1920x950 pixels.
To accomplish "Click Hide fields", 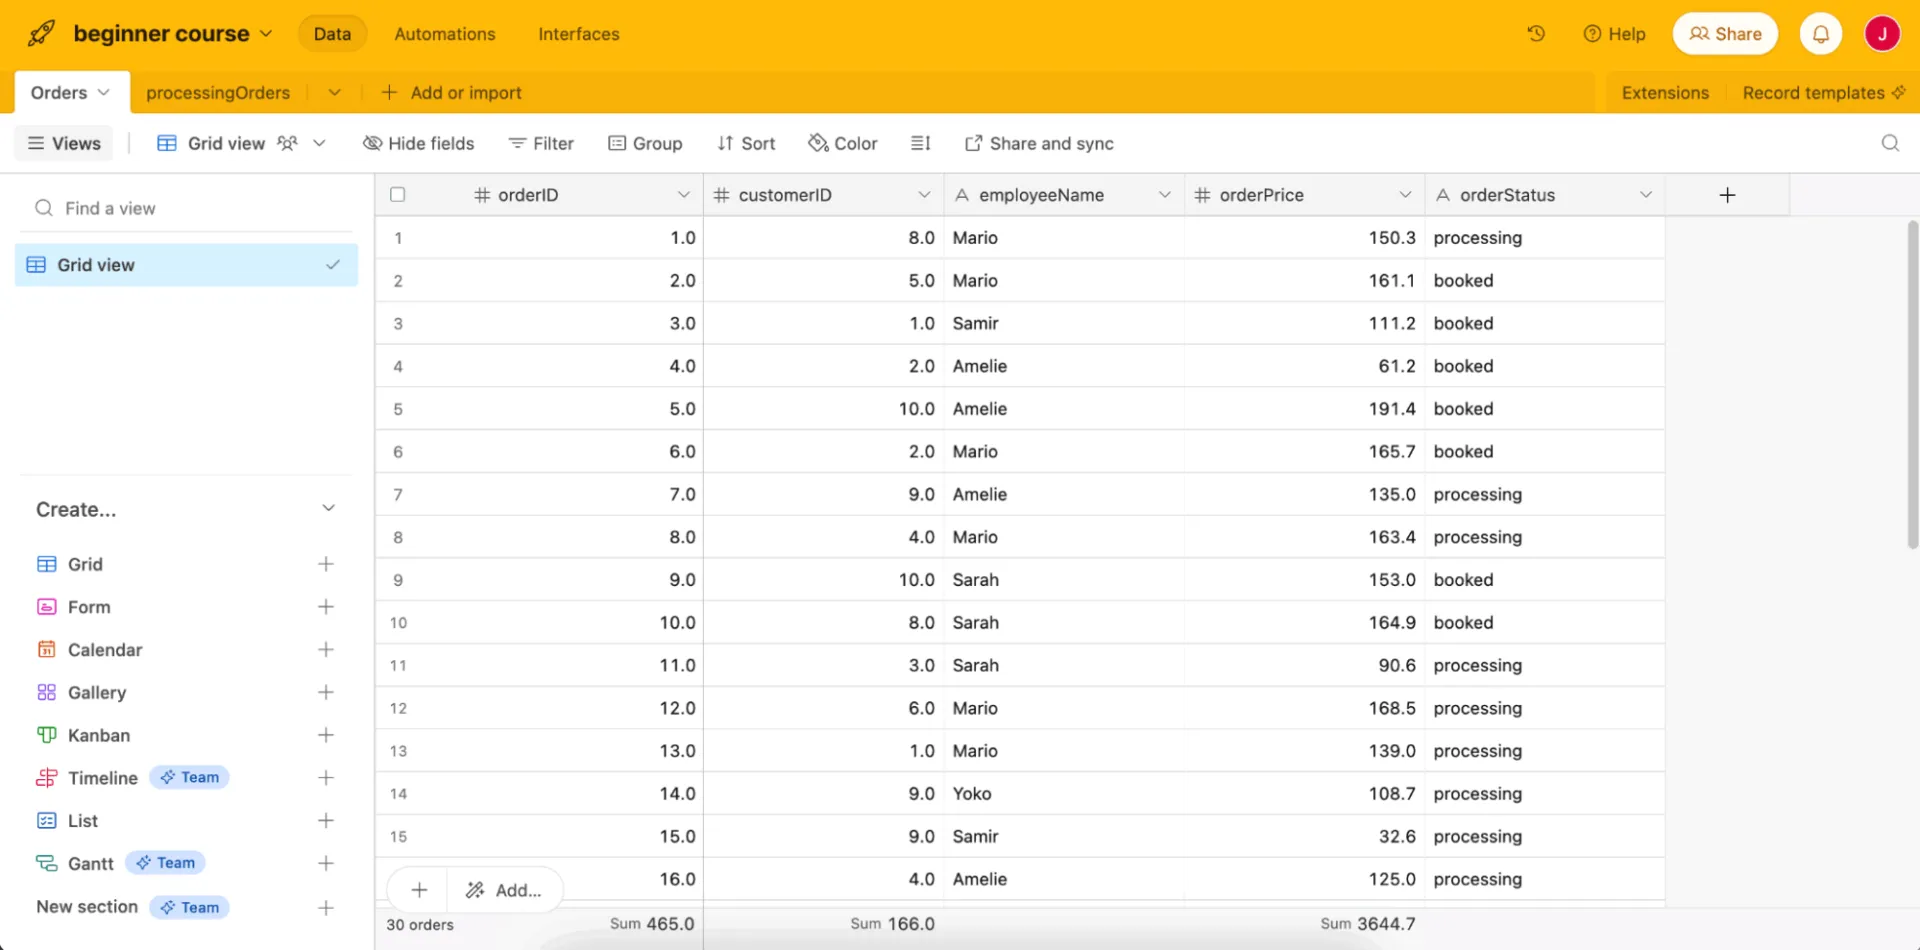I will pyautogui.click(x=418, y=143).
